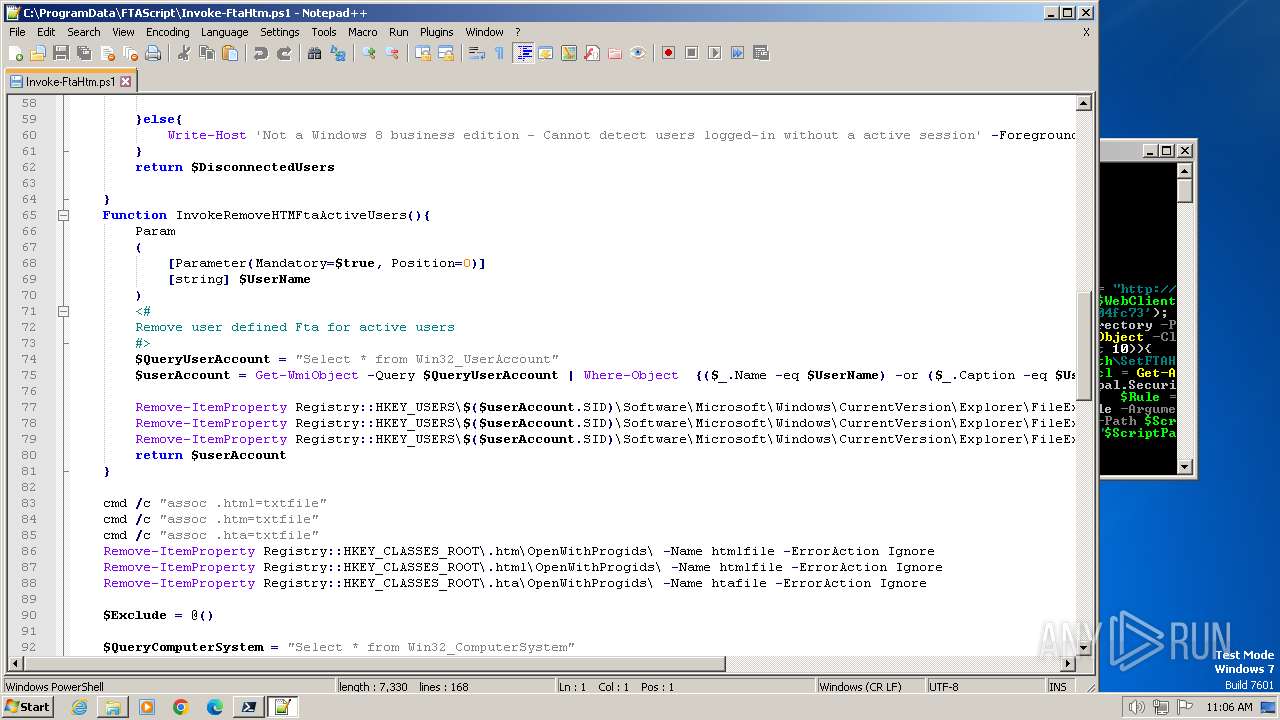Click the Close All toolbar icon
Screen dimensions: 1280x720
coord(130,53)
